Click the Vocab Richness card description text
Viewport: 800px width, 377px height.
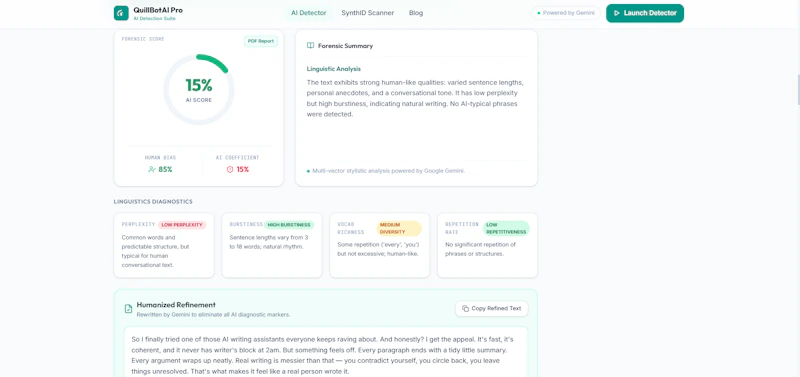pyautogui.click(x=378, y=249)
